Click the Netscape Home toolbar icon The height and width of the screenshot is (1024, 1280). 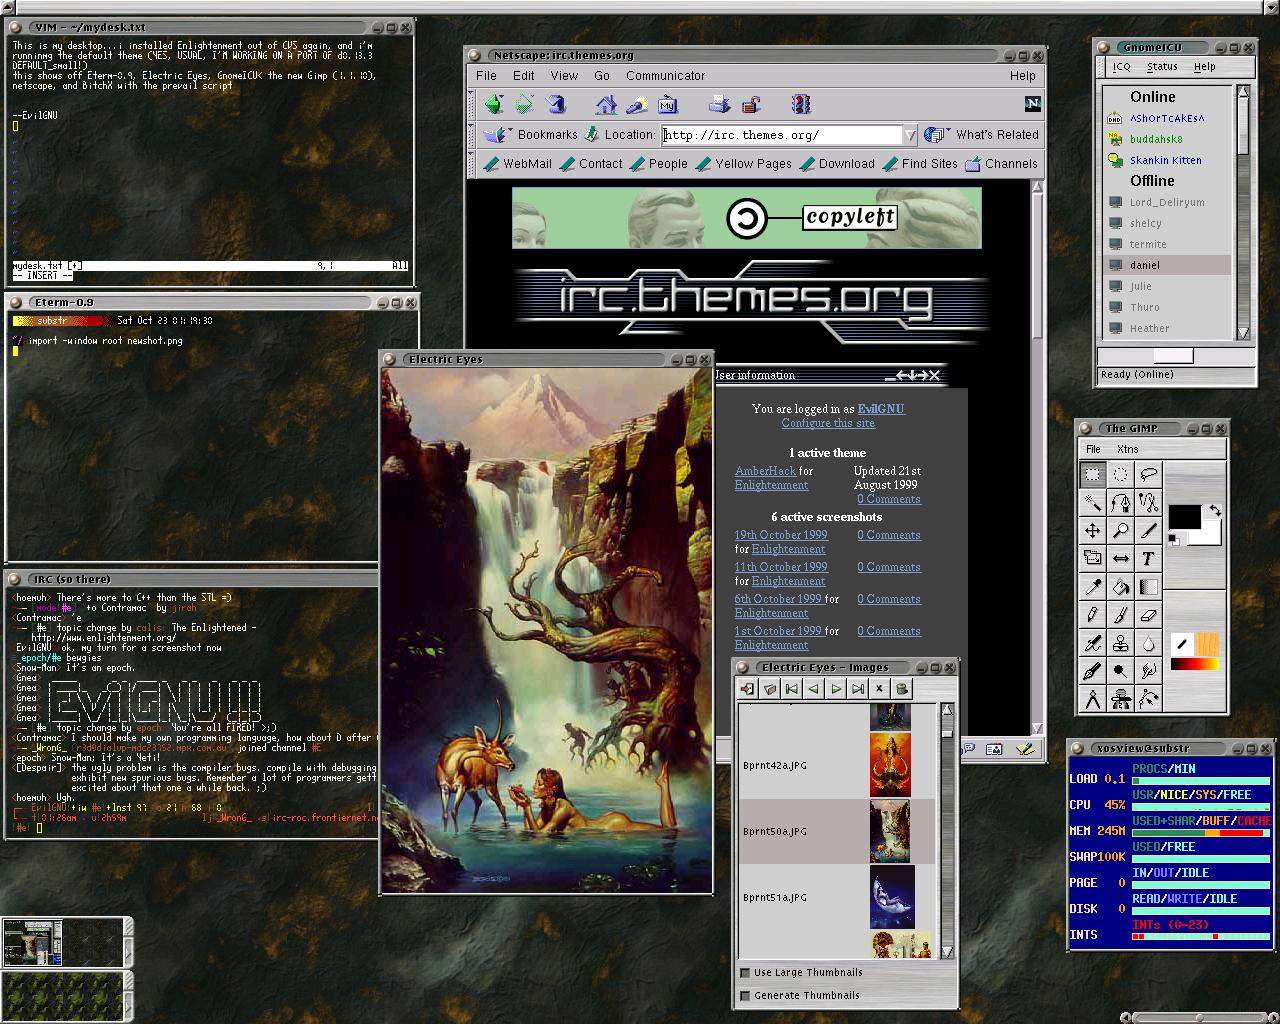[x=606, y=104]
